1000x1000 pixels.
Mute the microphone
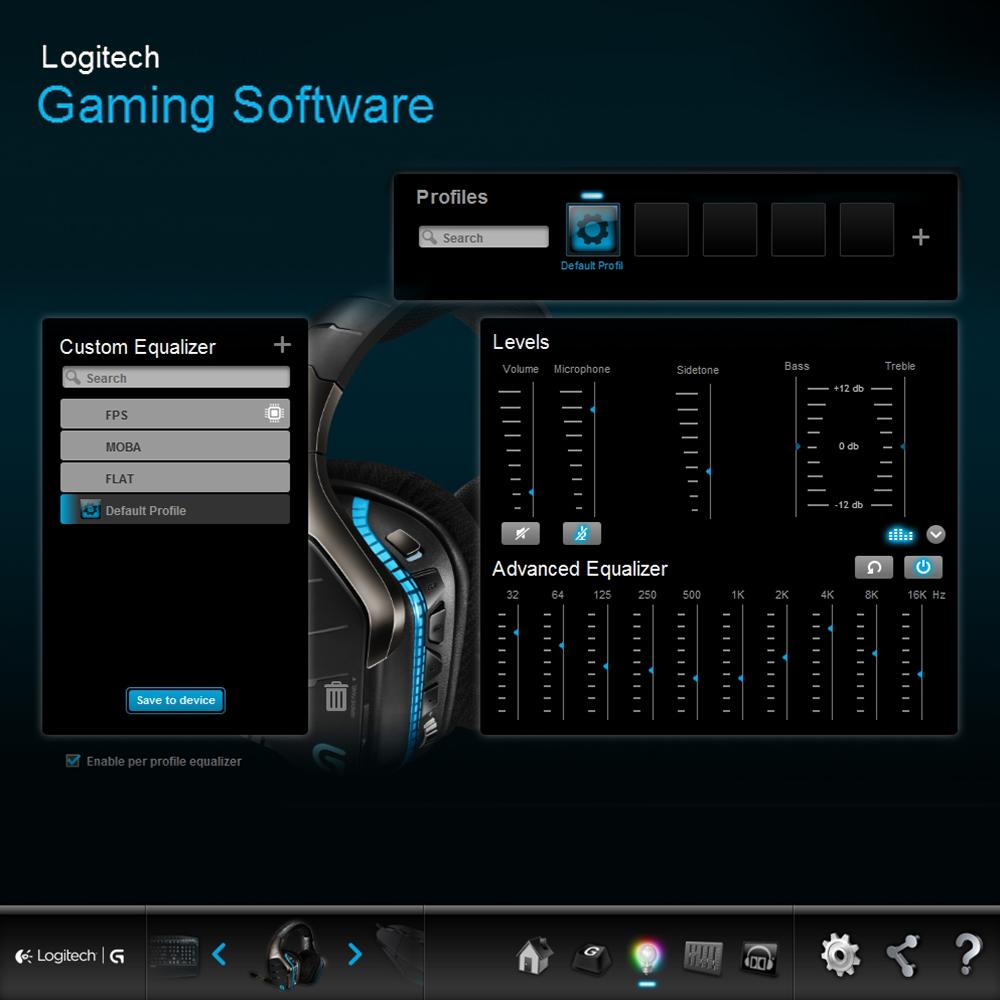[581, 534]
